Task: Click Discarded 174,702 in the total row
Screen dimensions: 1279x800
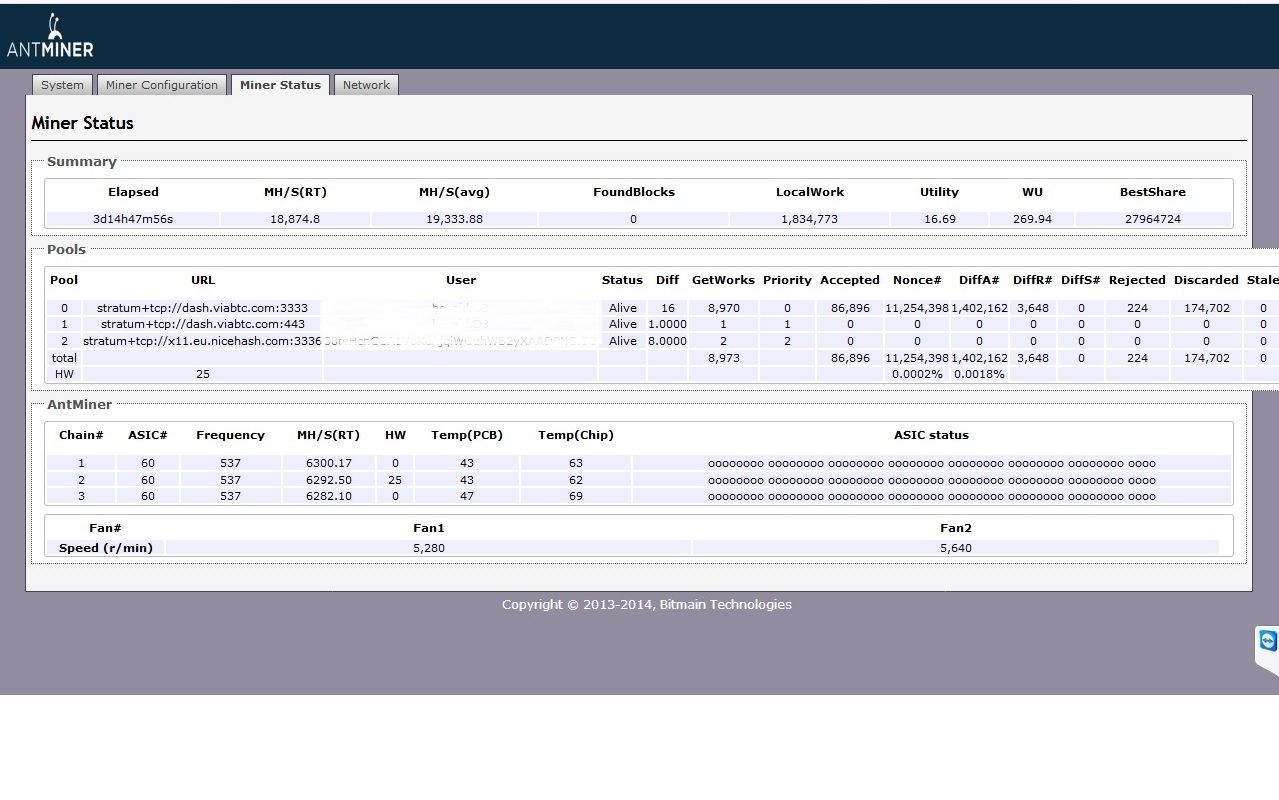Action: pos(1206,358)
